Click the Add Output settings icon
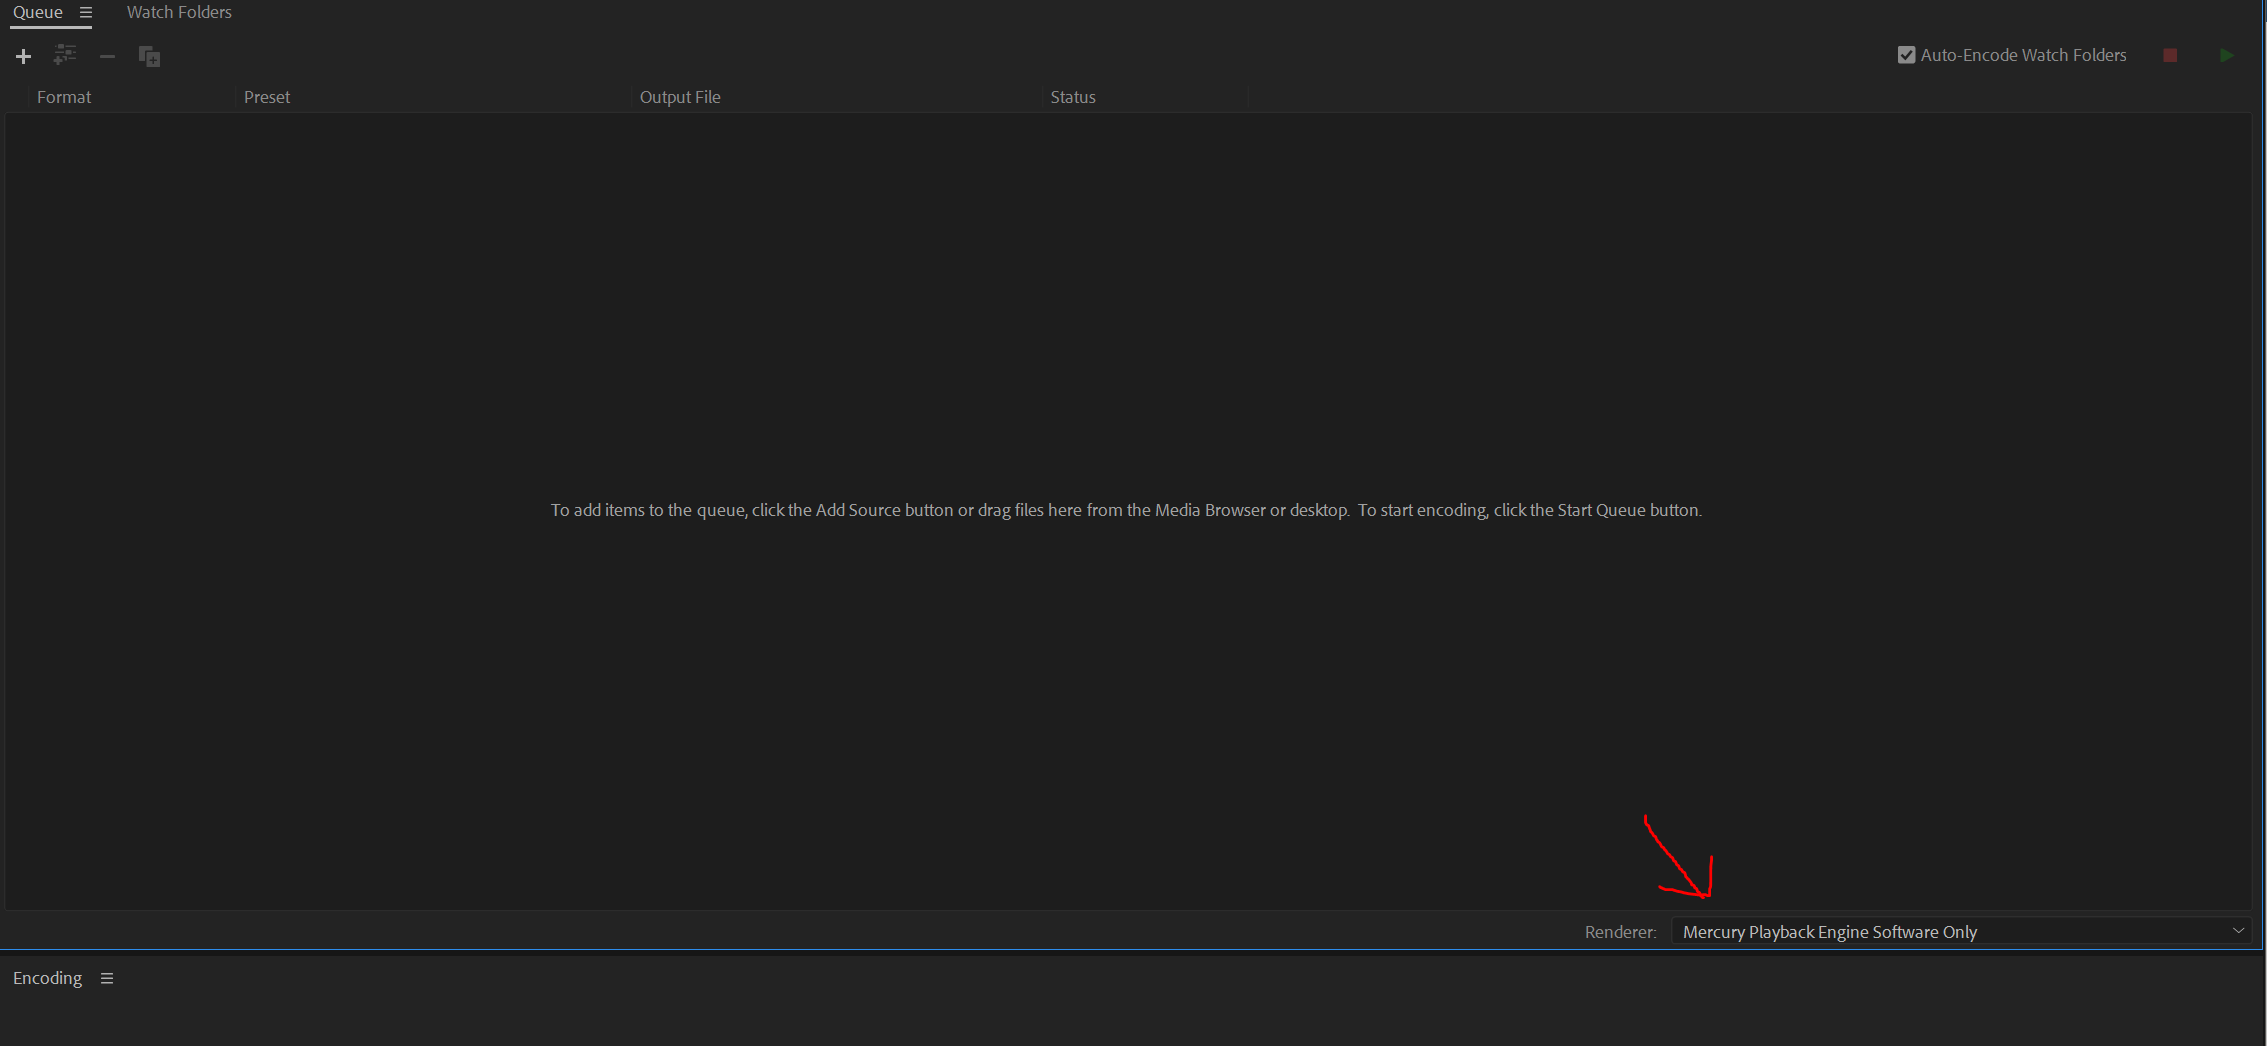Viewport: 2267px width, 1046px height. [65, 56]
